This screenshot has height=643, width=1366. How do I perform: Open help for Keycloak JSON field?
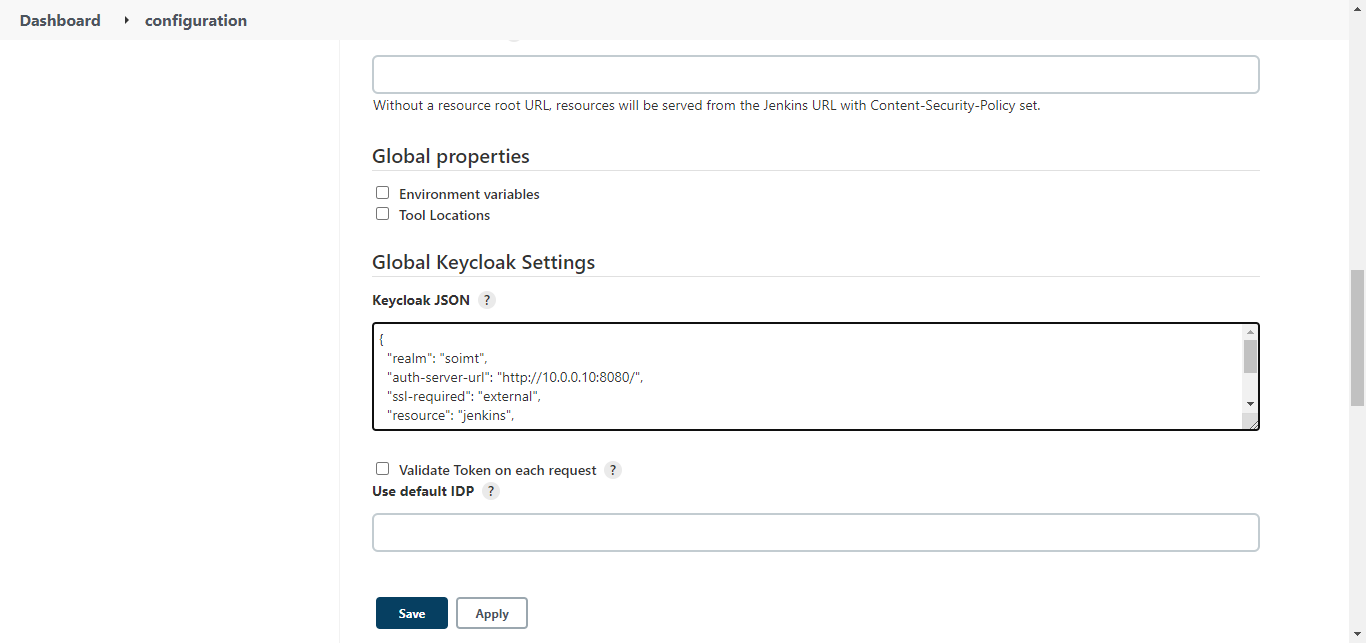point(487,300)
